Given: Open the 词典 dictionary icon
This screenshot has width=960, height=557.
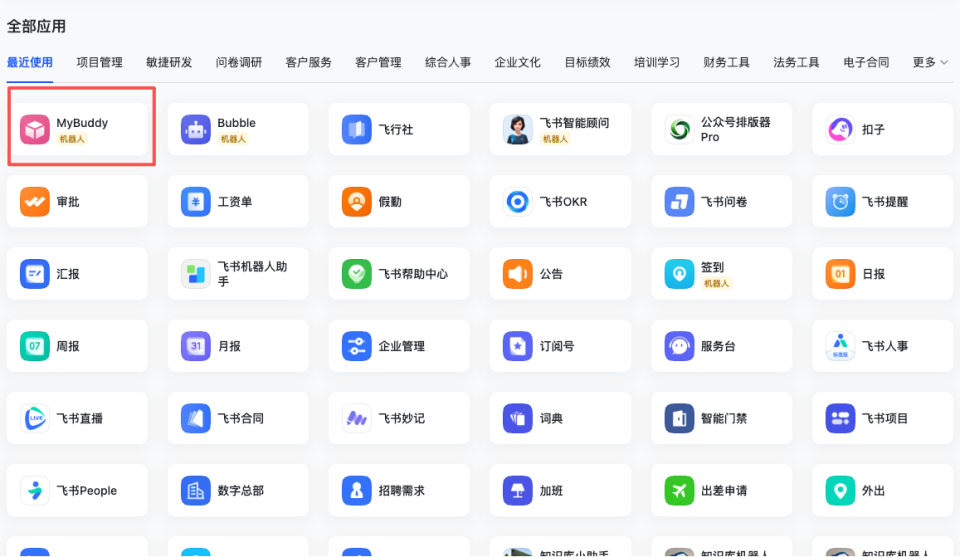Looking at the screenshot, I should [518, 418].
